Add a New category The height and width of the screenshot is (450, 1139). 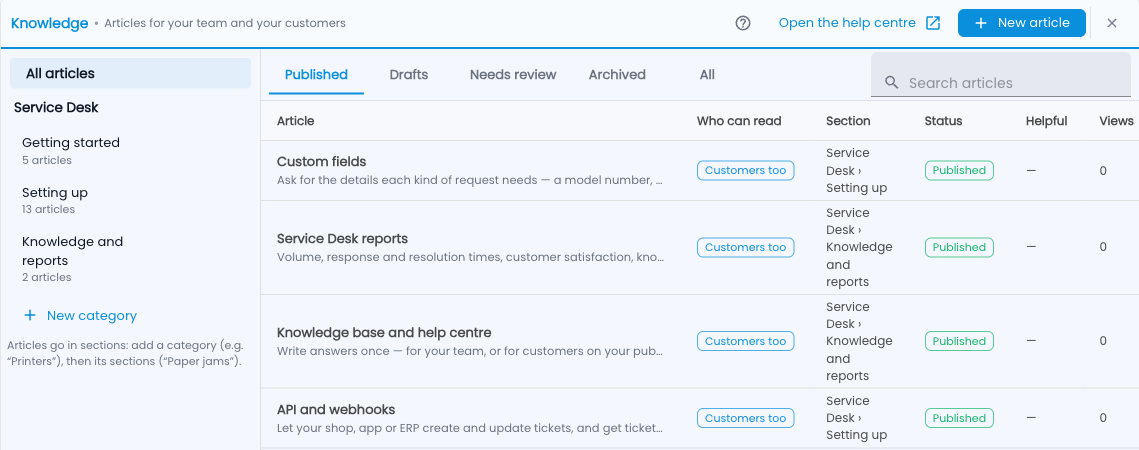pyautogui.click(x=80, y=316)
